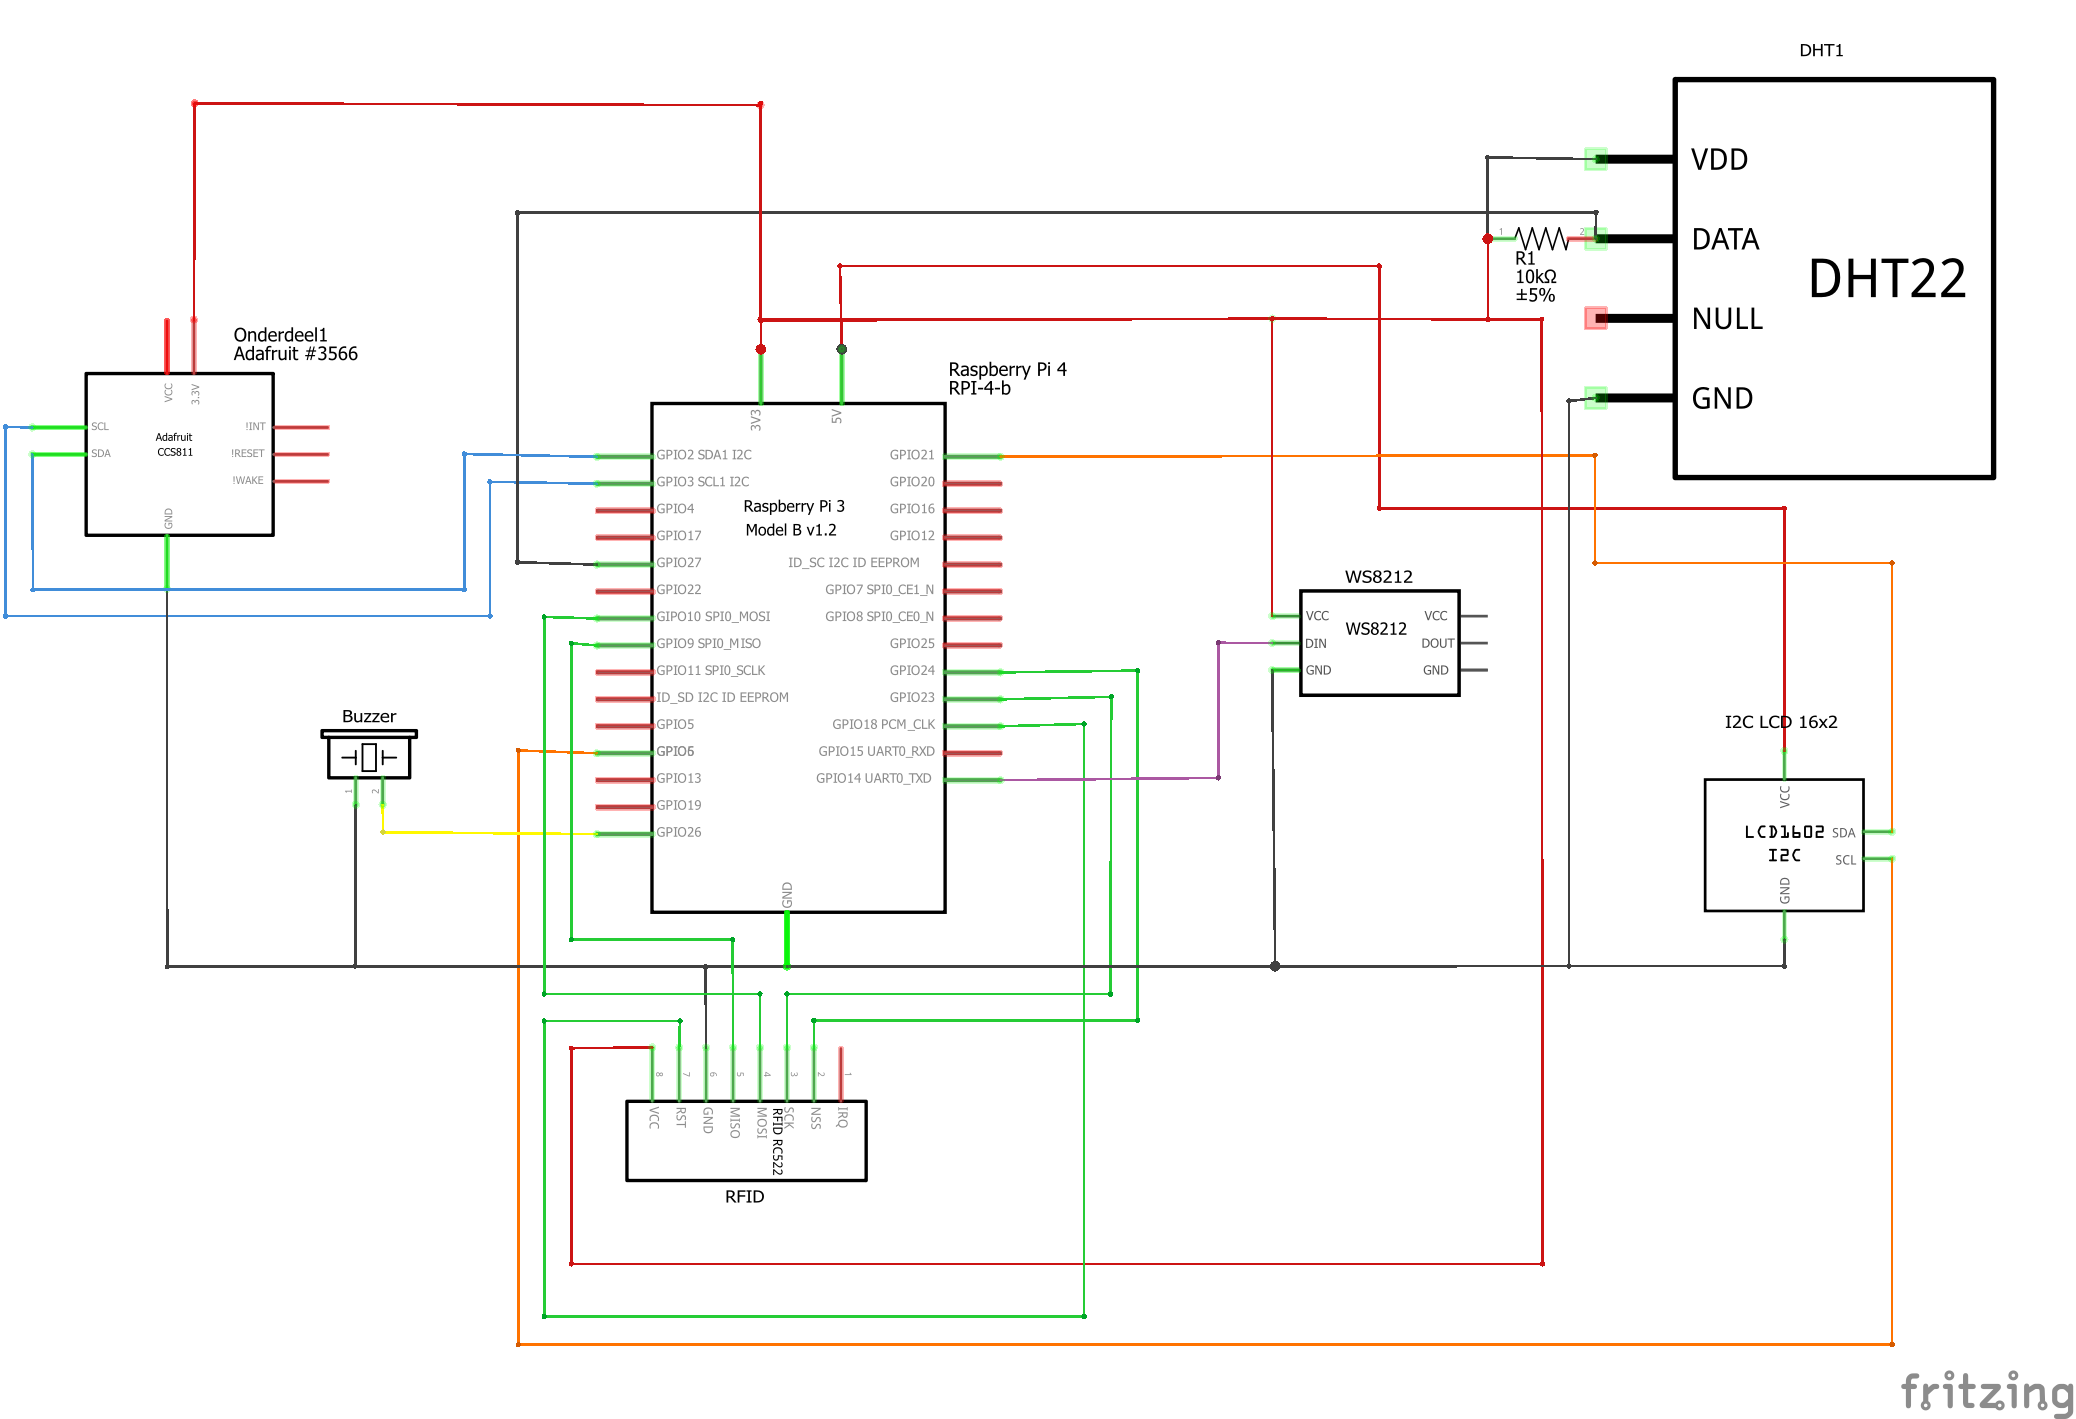Select the GND pin label on DHT22
The image size is (2076, 1419).
[x=1722, y=399]
